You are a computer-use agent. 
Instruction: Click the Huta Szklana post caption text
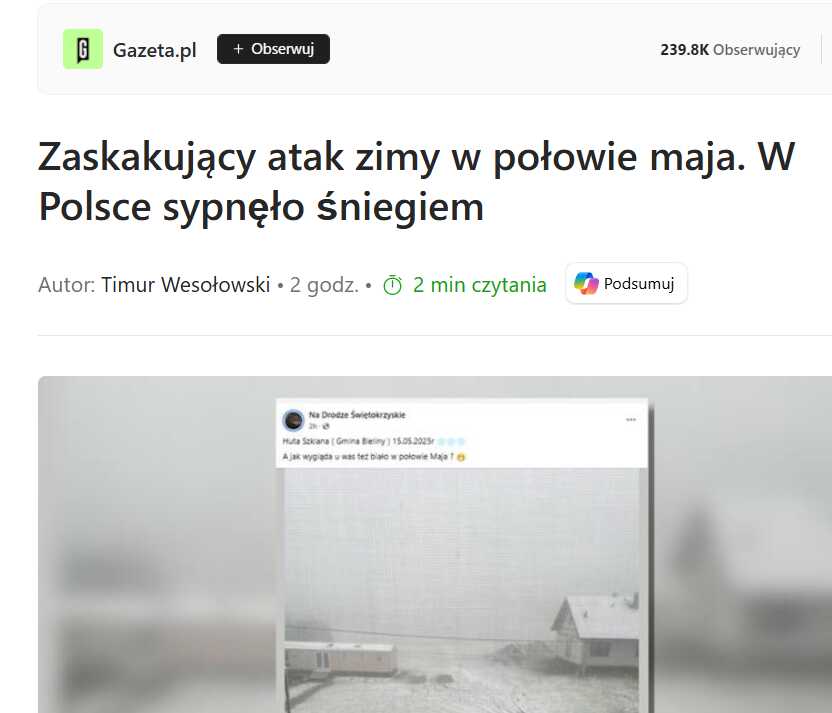point(358,441)
